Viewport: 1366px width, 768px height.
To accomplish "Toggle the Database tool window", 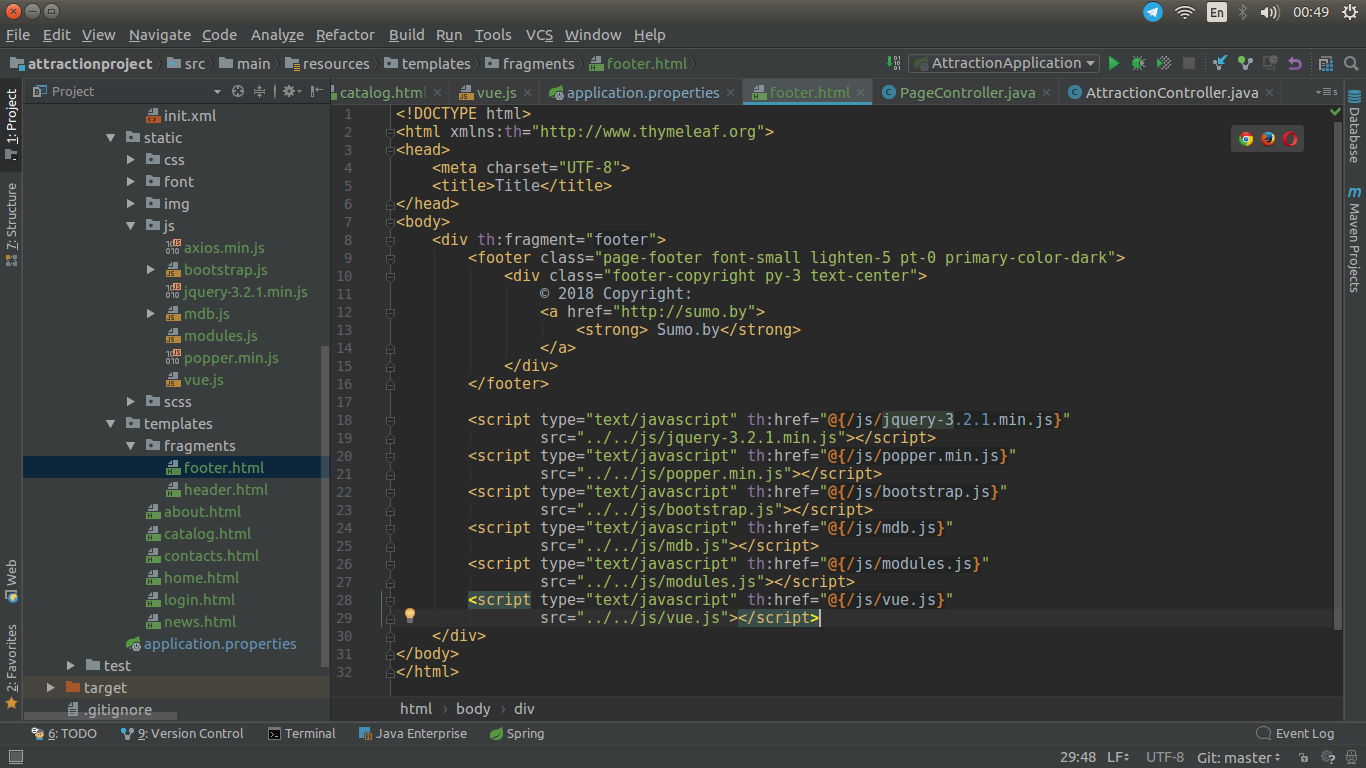I will (1354, 126).
